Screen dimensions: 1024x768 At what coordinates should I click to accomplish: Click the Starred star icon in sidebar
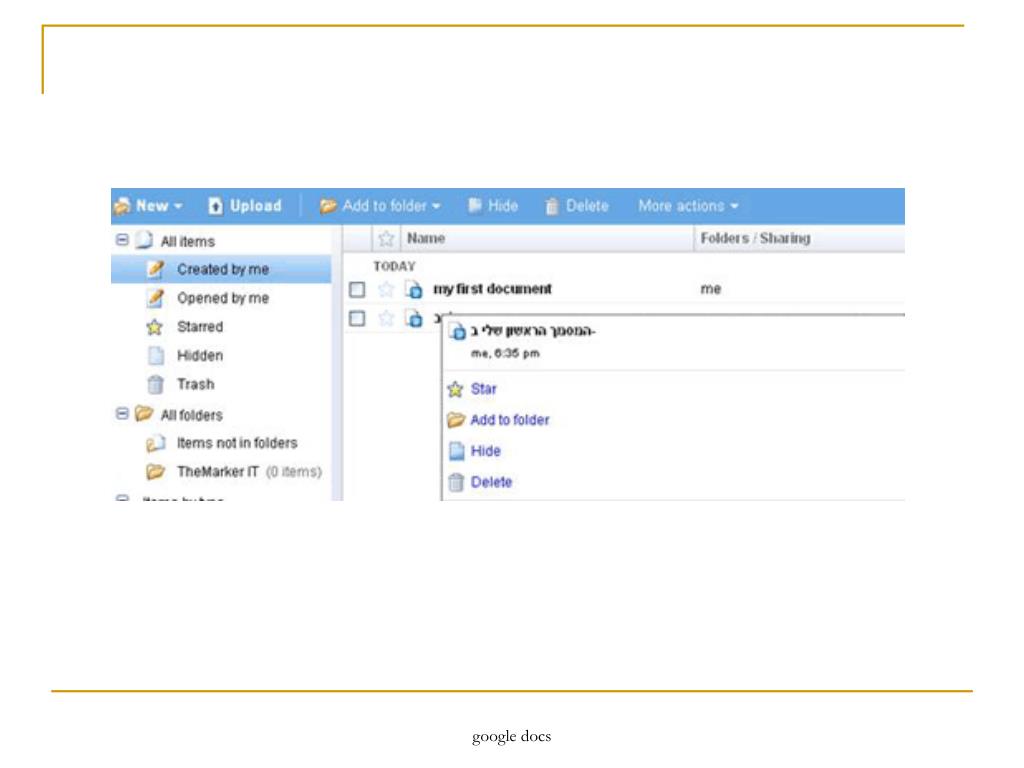pos(155,327)
